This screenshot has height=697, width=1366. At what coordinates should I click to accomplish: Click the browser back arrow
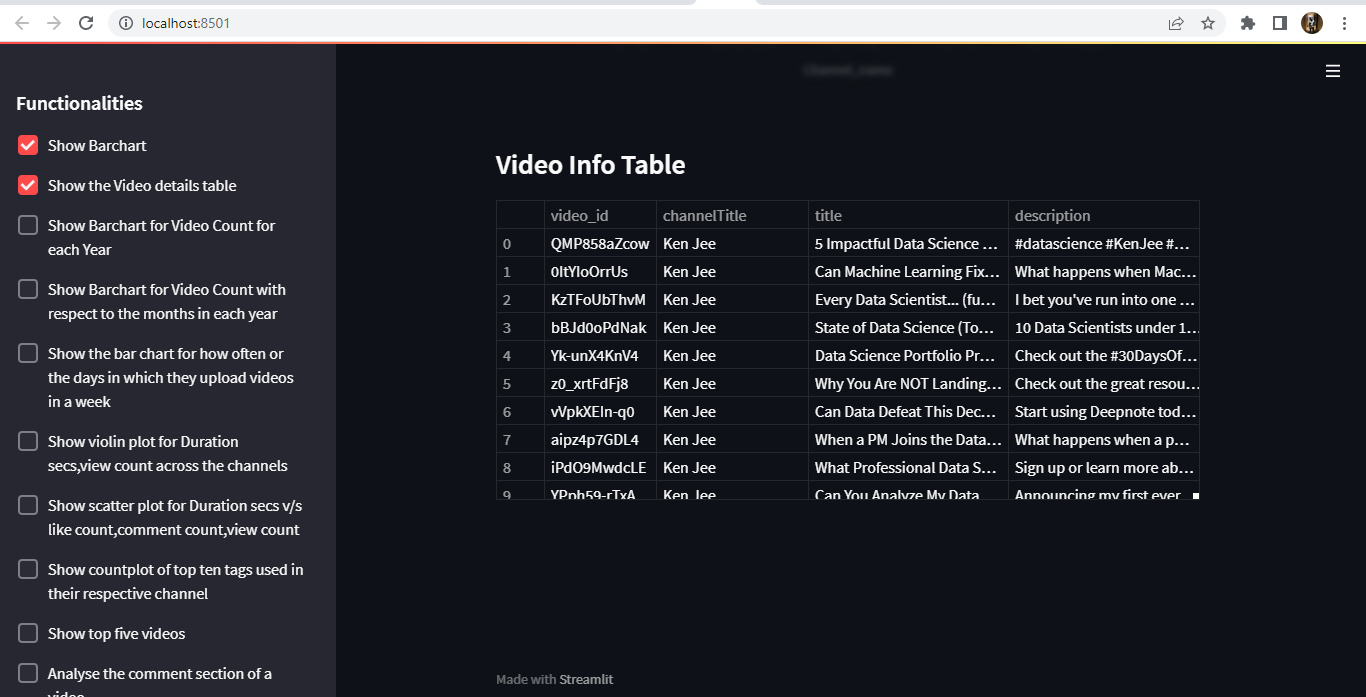click(x=21, y=22)
